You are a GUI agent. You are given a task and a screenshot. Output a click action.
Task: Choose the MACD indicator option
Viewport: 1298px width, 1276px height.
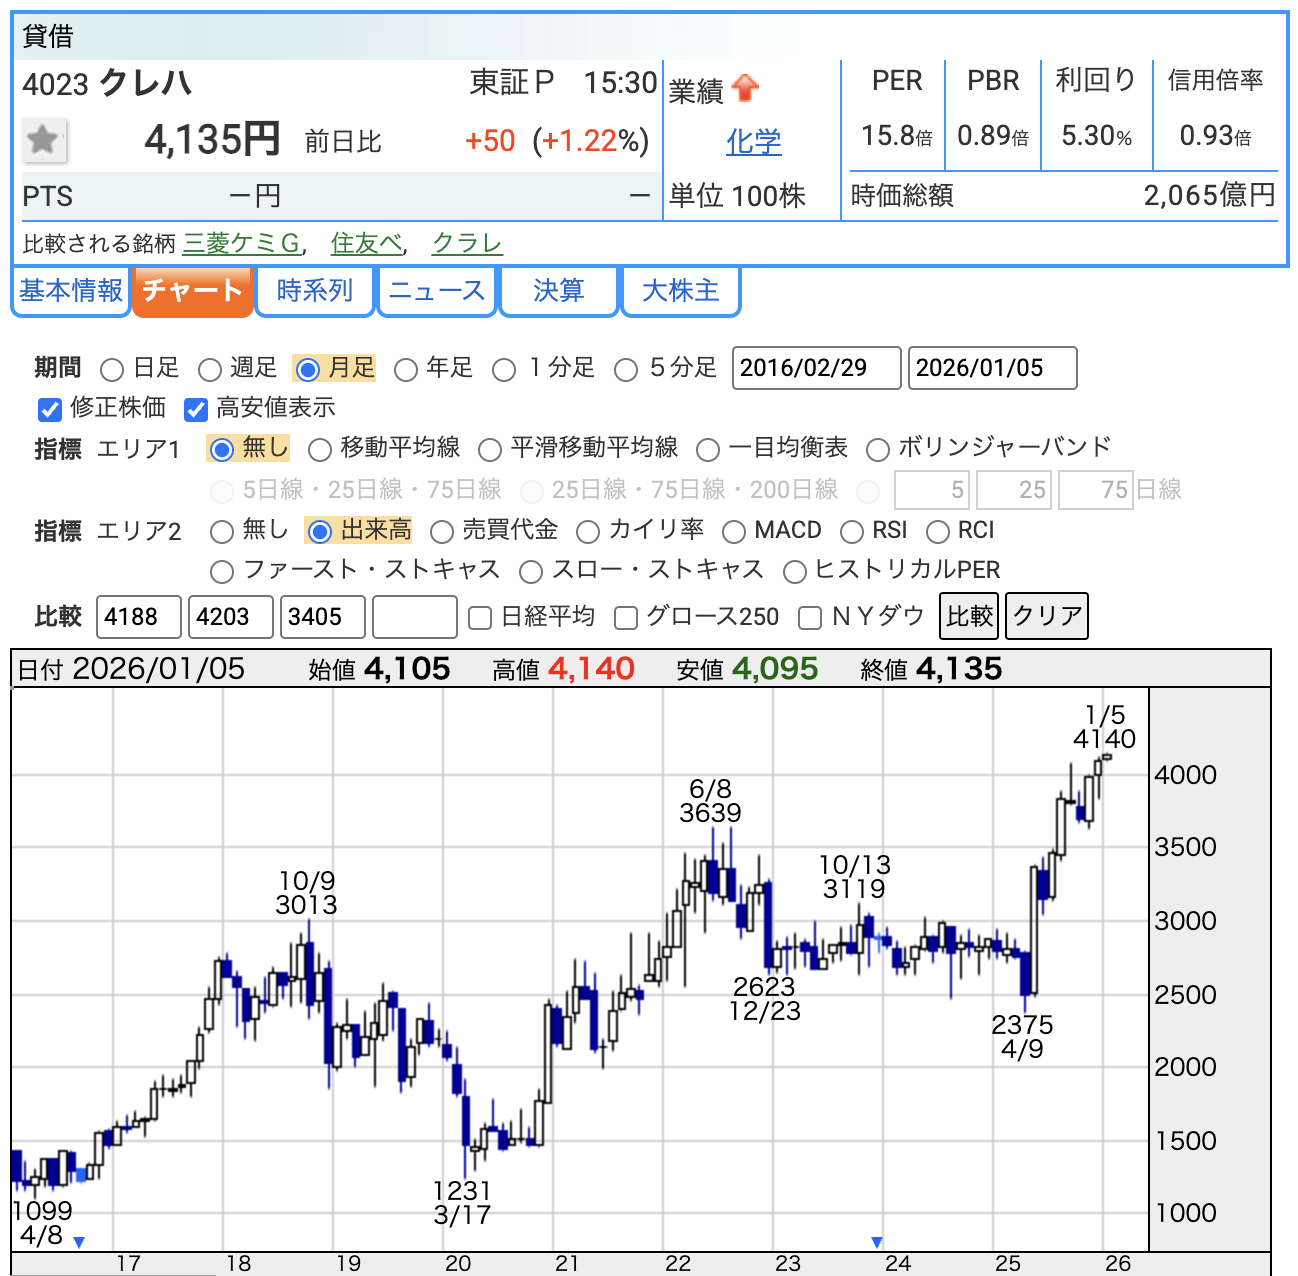pyautogui.click(x=734, y=532)
